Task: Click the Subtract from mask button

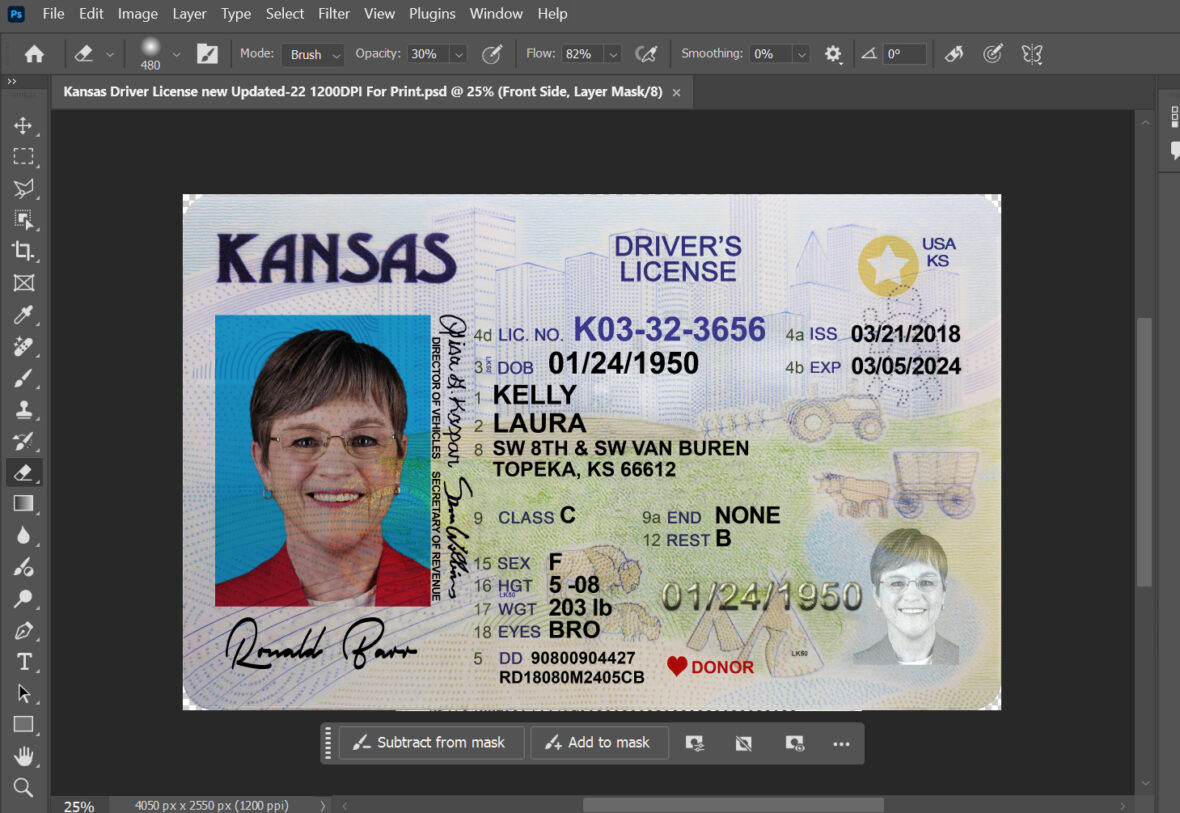Action: (431, 742)
